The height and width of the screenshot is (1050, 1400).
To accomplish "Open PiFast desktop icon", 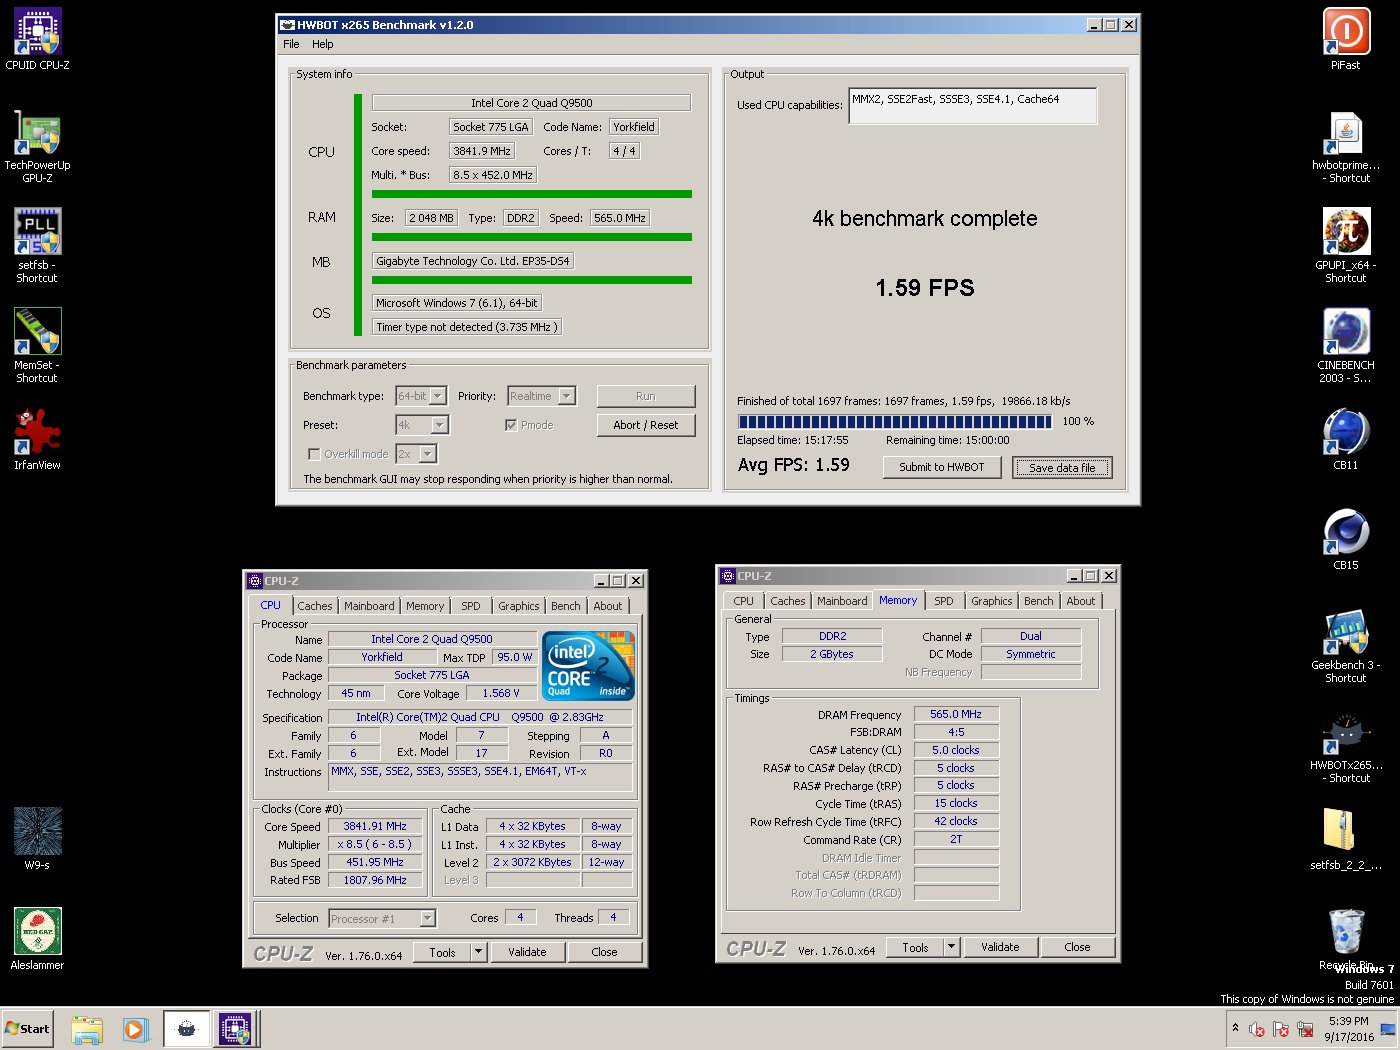I will 1346,40.
